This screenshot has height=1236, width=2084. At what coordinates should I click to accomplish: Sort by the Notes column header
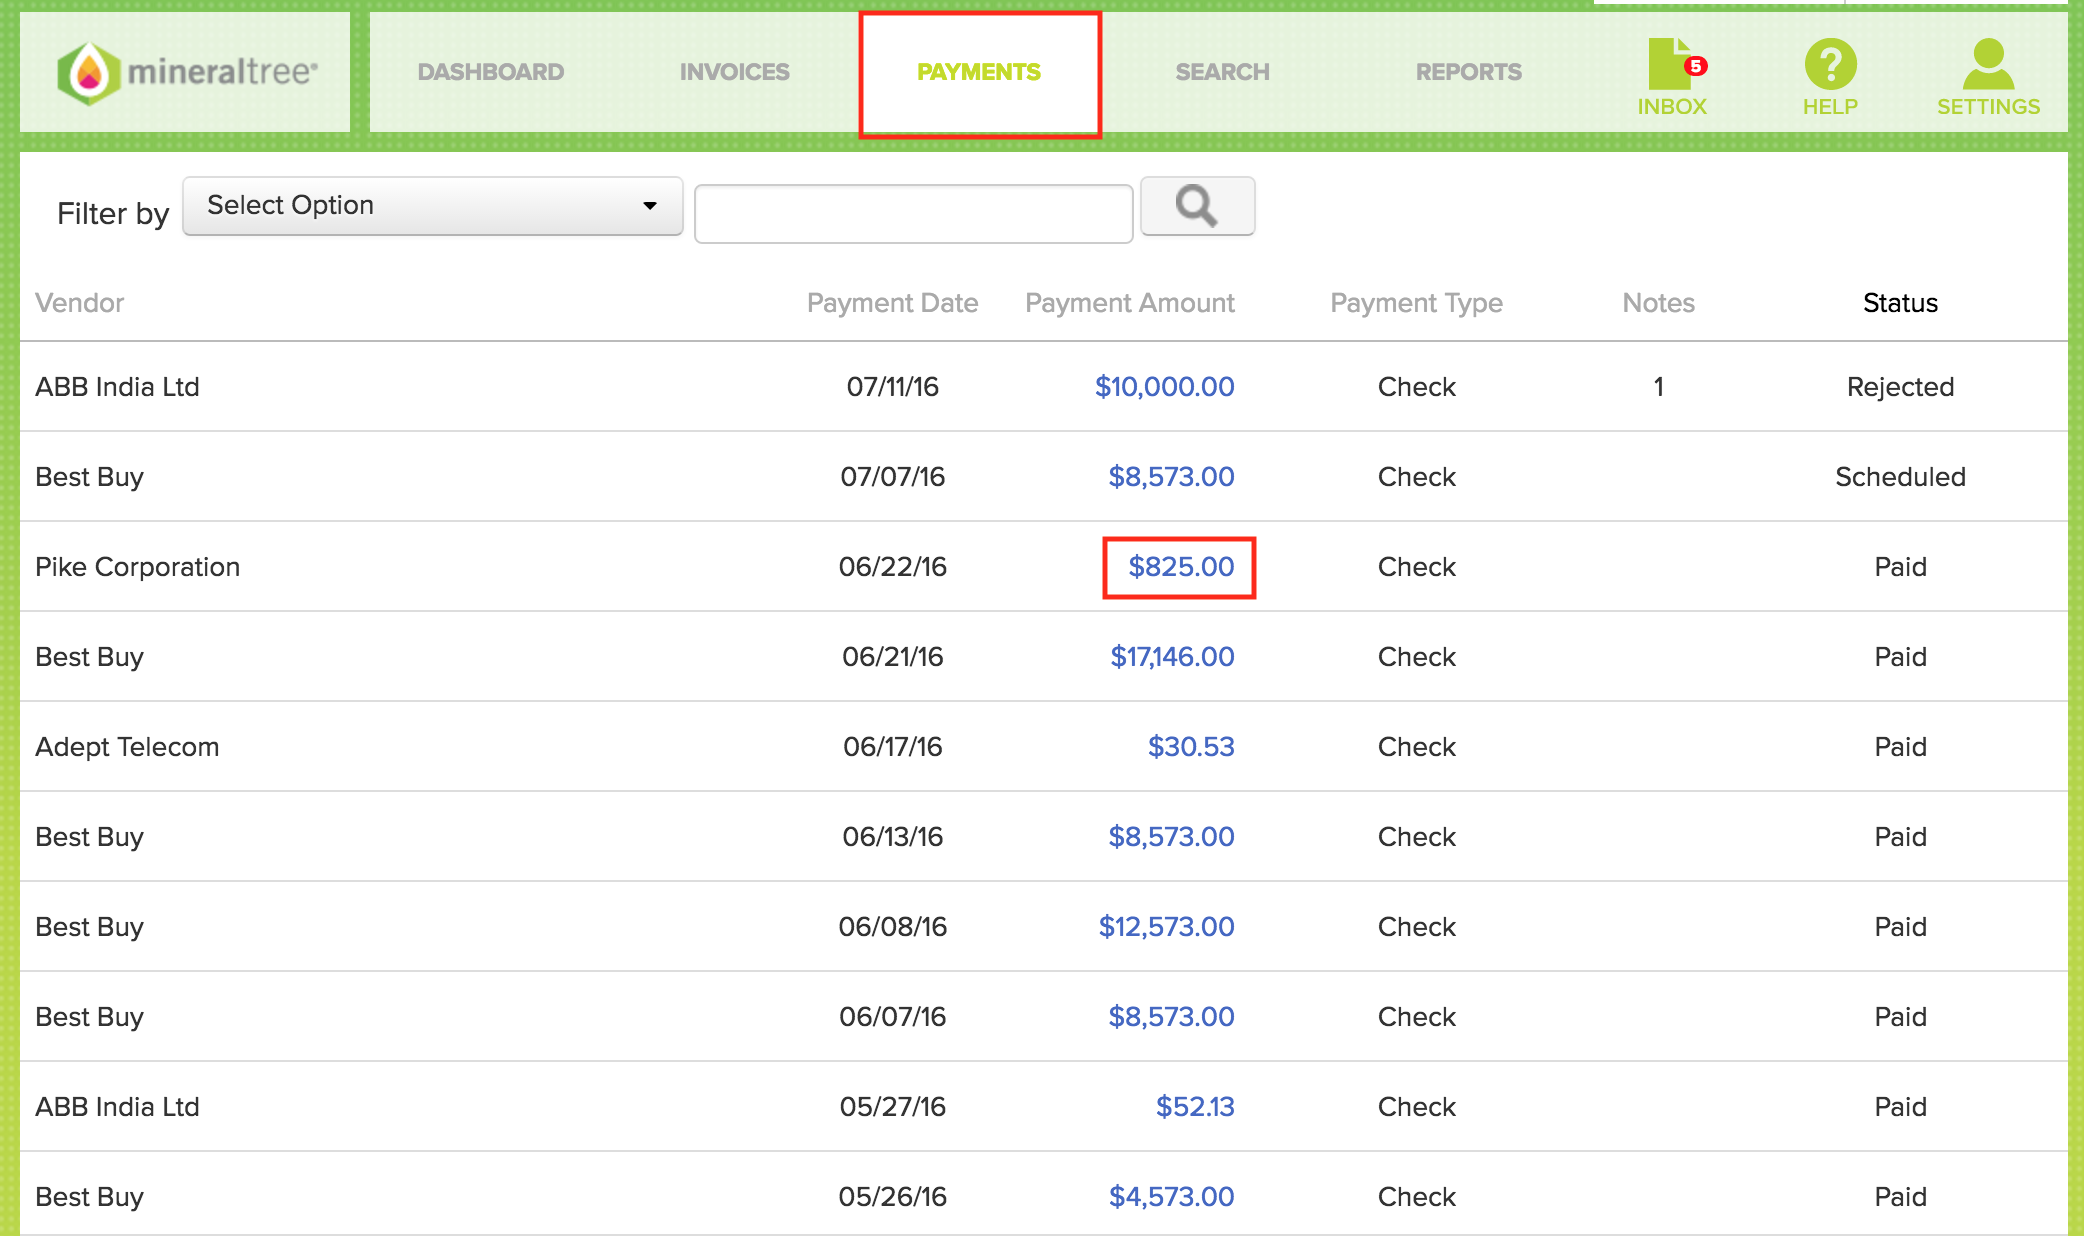click(x=1659, y=303)
